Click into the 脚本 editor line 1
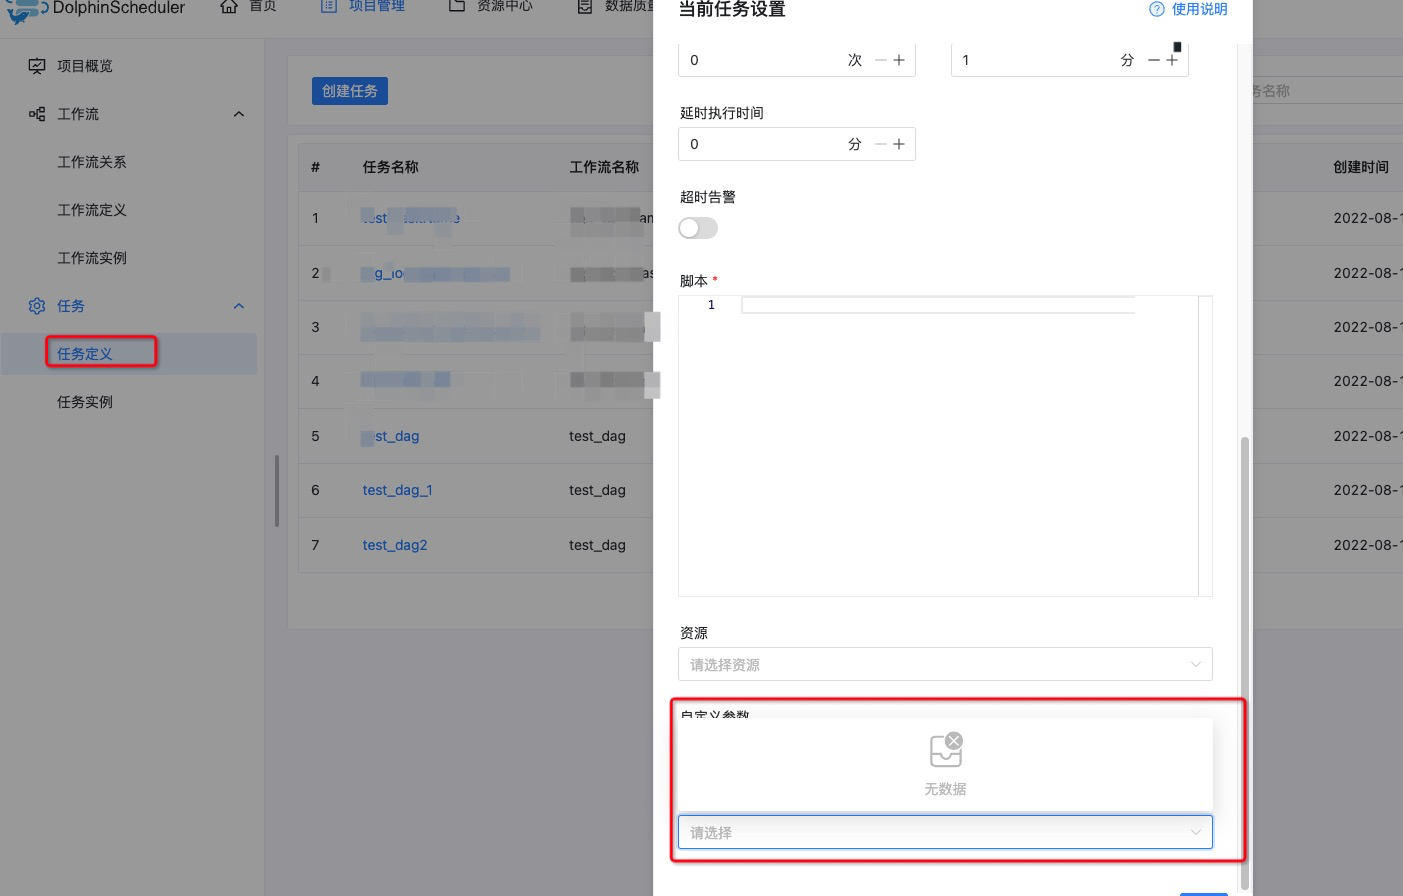 click(938, 305)
